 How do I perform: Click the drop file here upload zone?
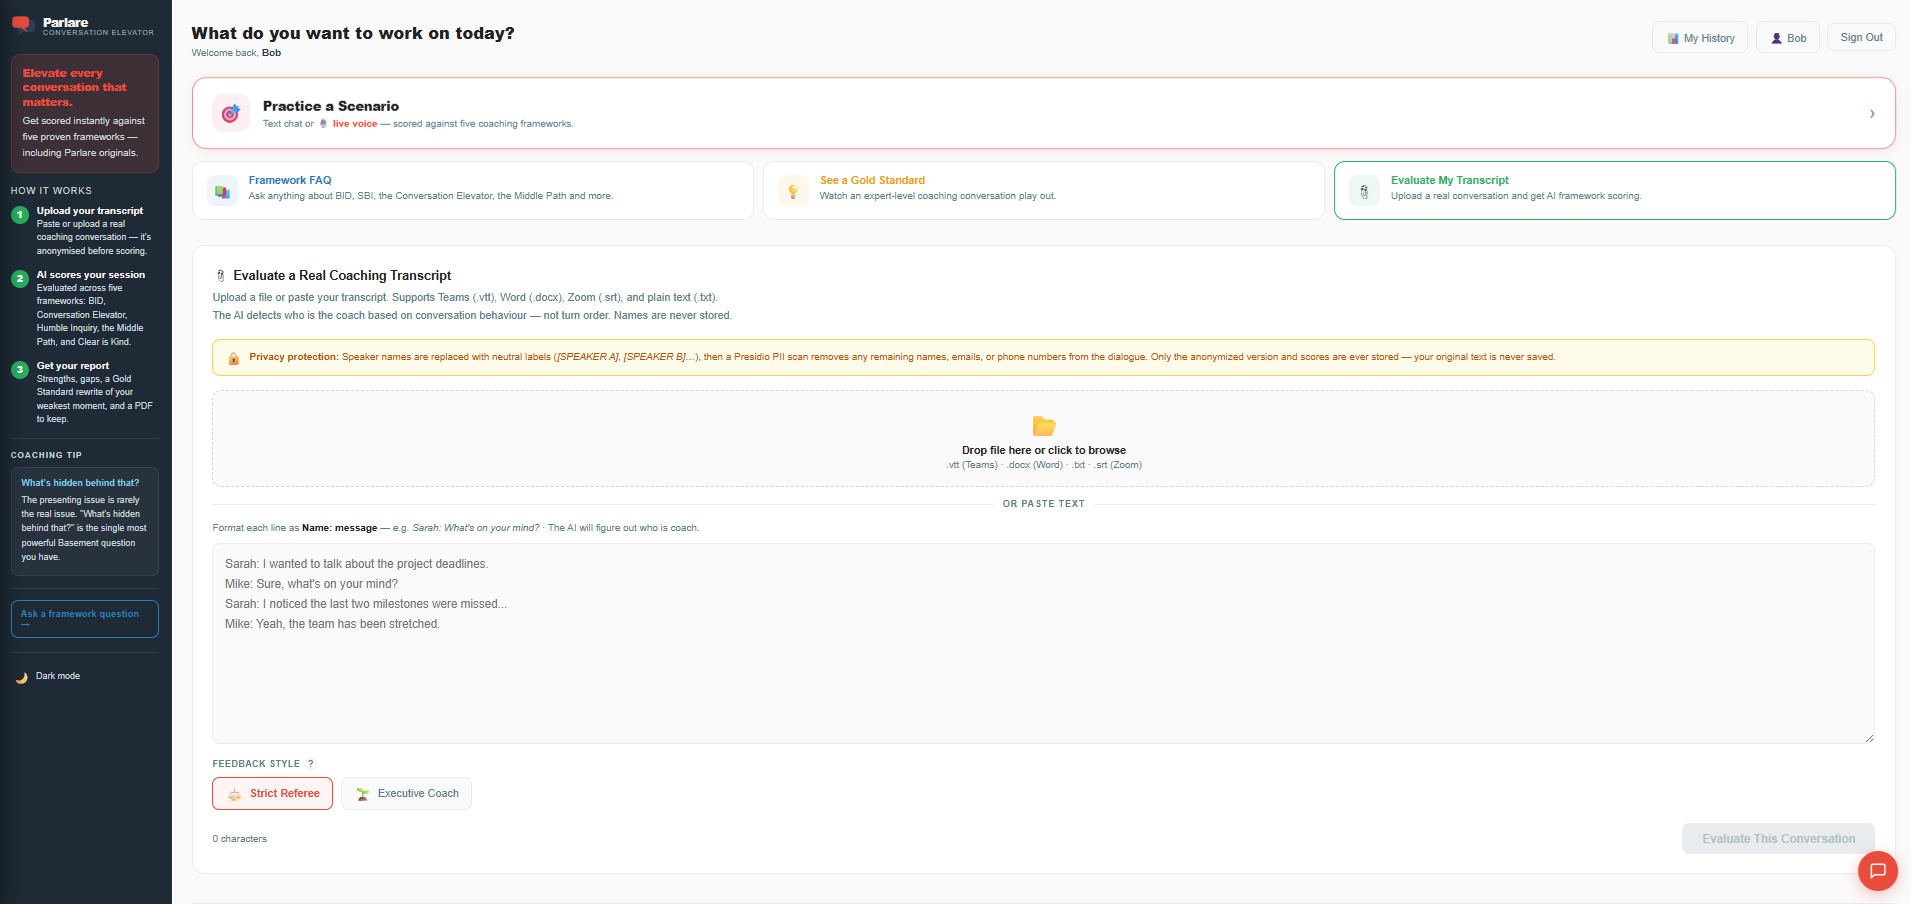(x=1043, y=439)
